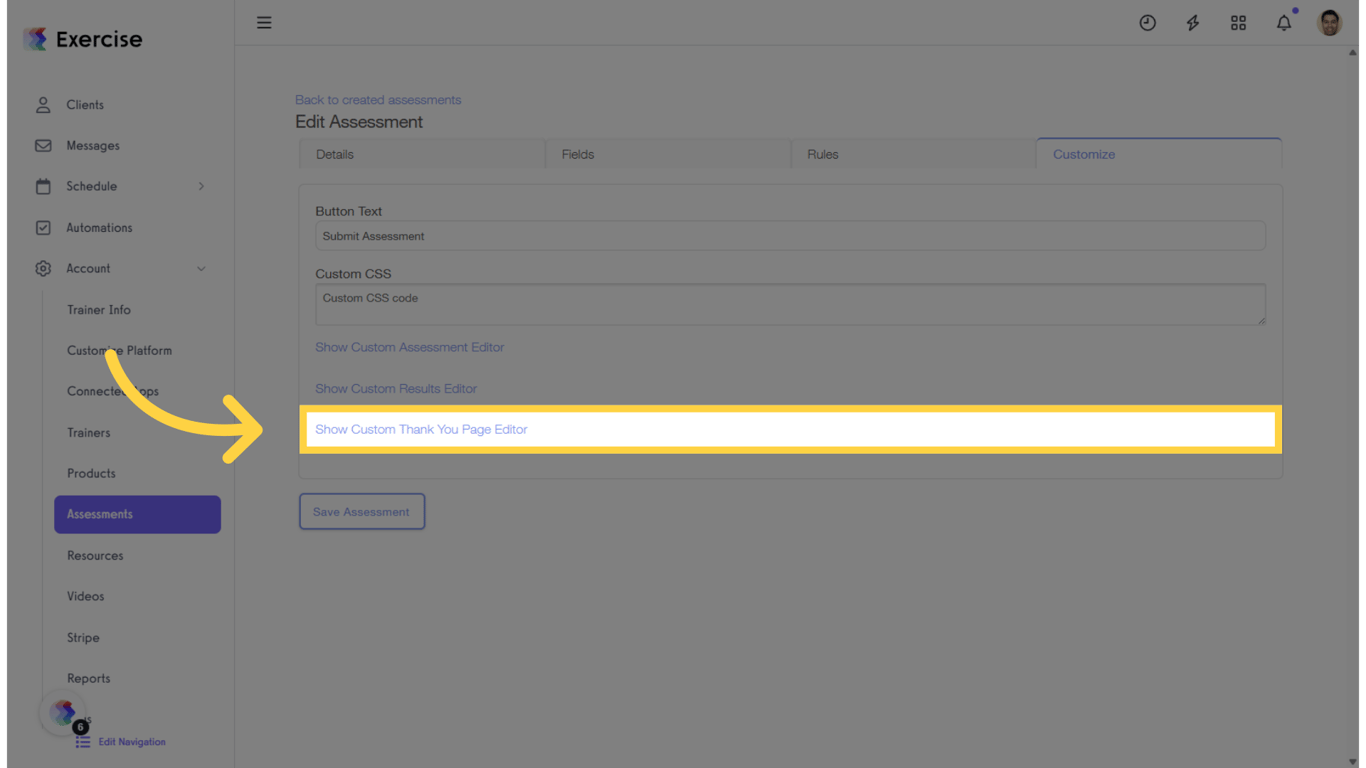Check notifications via the bell icon
The height and width of the screenshot is (768, 1366).
coord(1283,22)
